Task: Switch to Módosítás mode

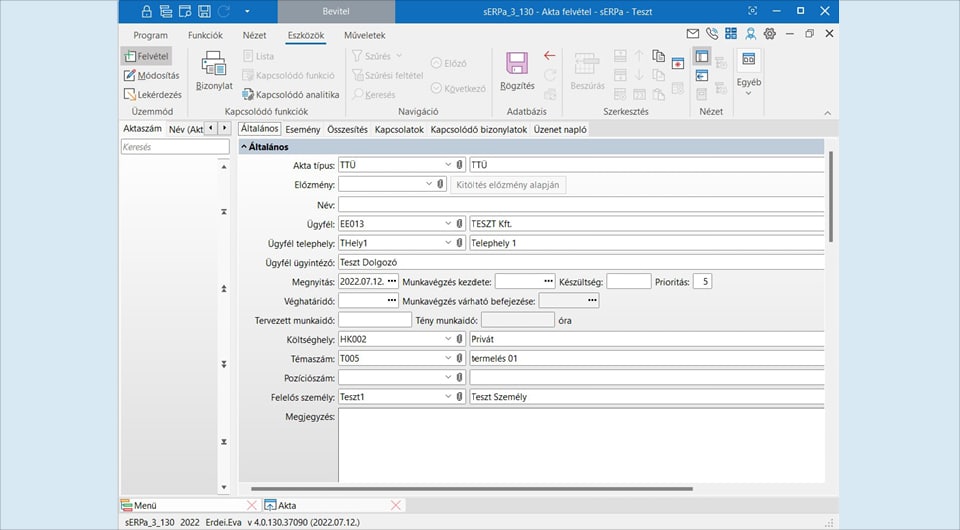Action: coord(152,75)
